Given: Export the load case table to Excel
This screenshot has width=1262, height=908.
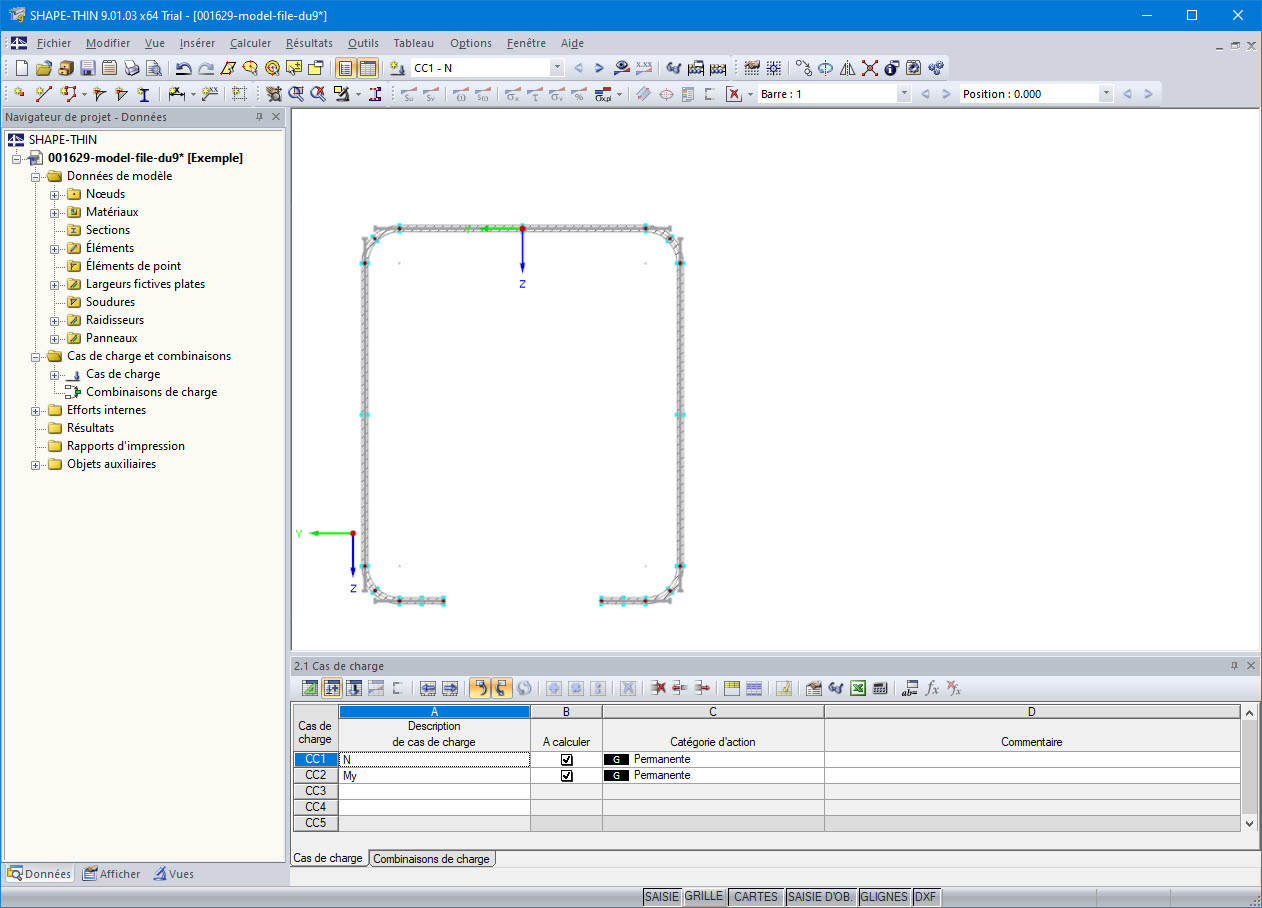Looking at the screenshot, I should 858,688.
